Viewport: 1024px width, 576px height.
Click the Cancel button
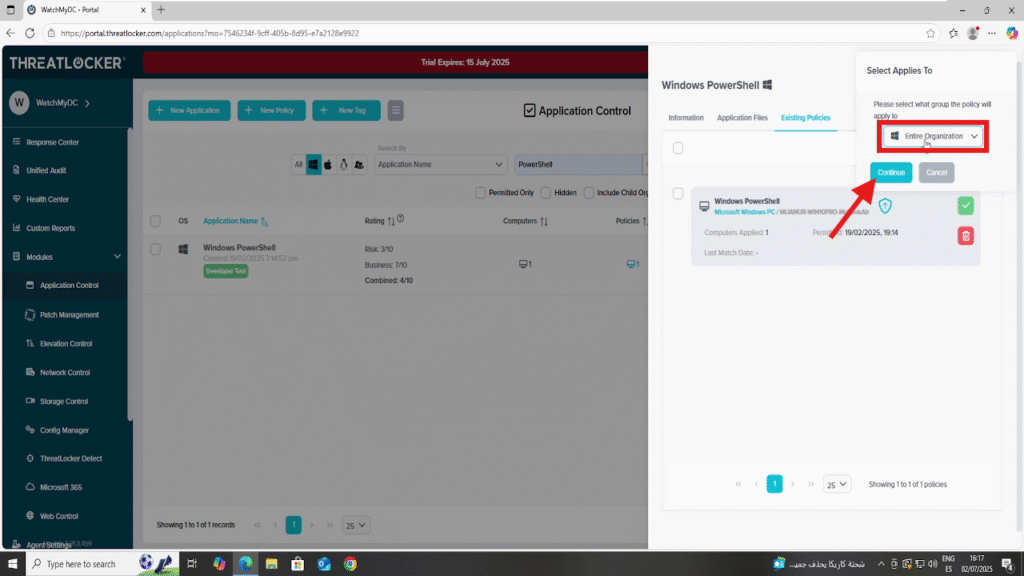pyautogui.click(x=936, y=172)
